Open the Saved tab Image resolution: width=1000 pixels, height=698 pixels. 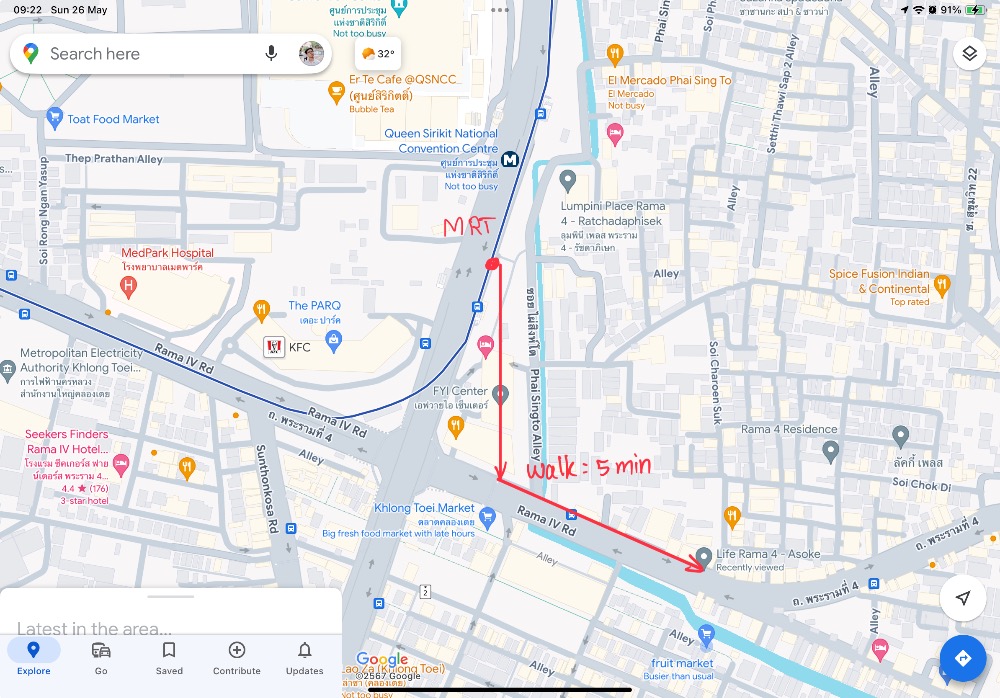pyautogui.click(x=169, y=658)
